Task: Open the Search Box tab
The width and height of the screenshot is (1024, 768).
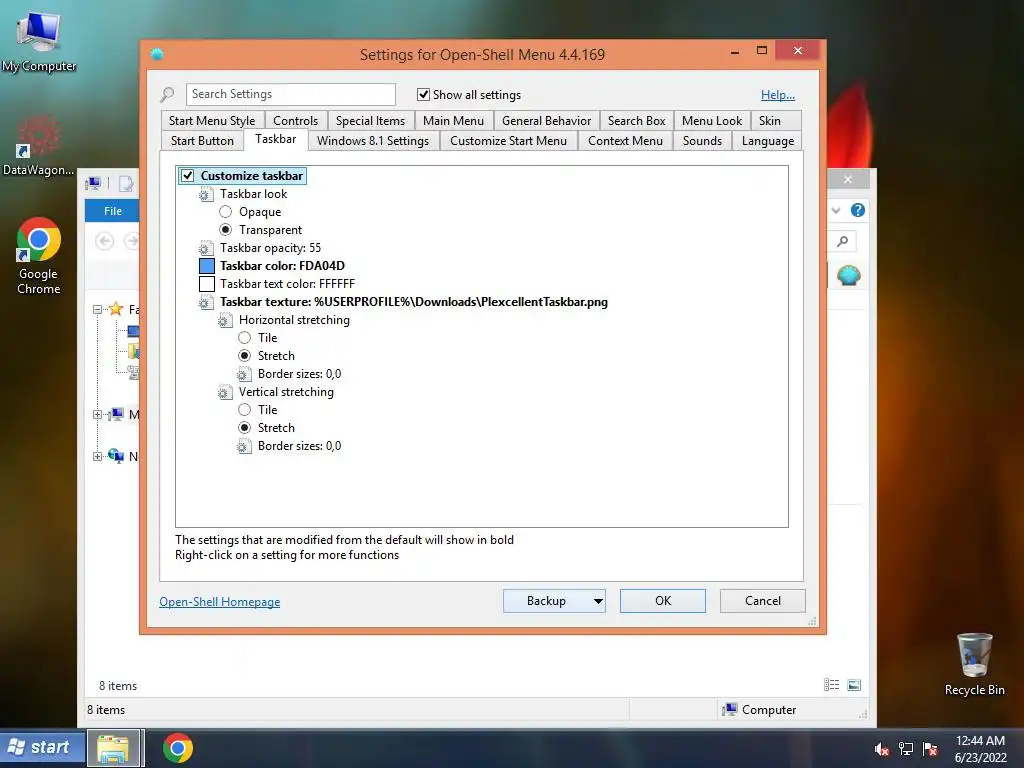Action: (637, 121)
